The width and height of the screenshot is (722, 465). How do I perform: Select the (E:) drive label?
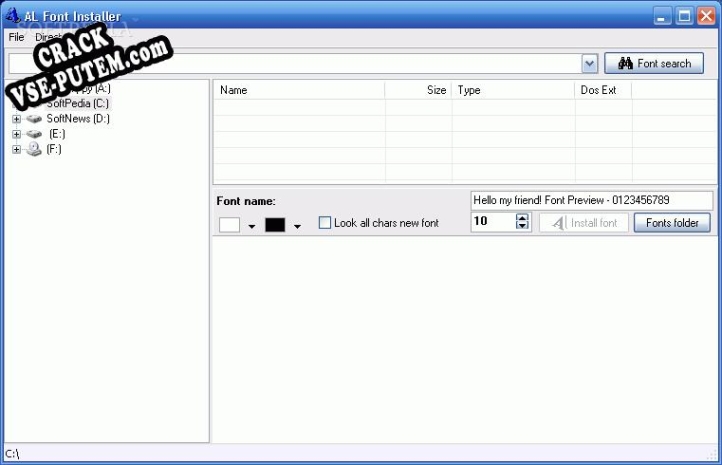[57, 134]
